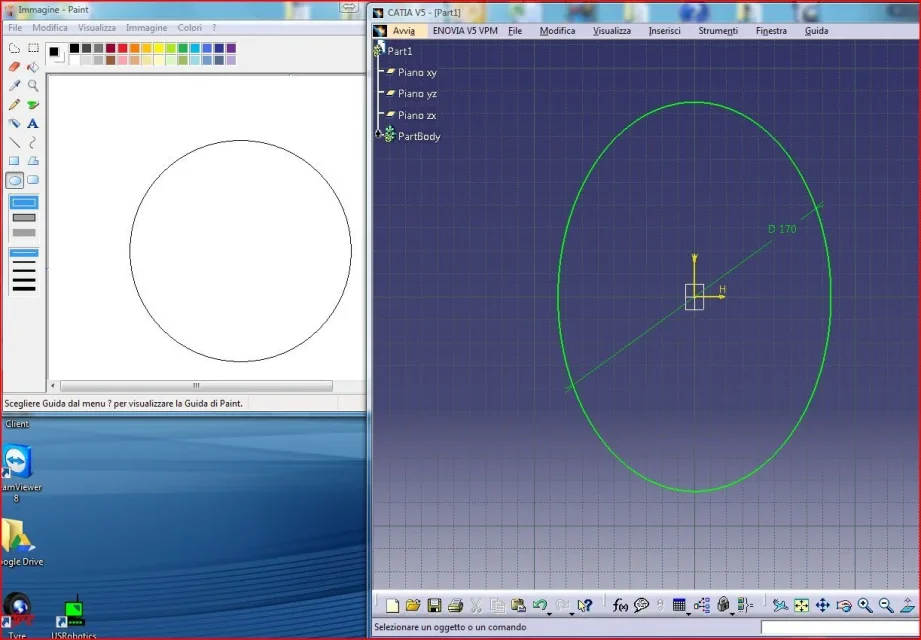Click the D 170 diameter dimension label
This screenshot has height=640, width=921.
tap(782, 229)
